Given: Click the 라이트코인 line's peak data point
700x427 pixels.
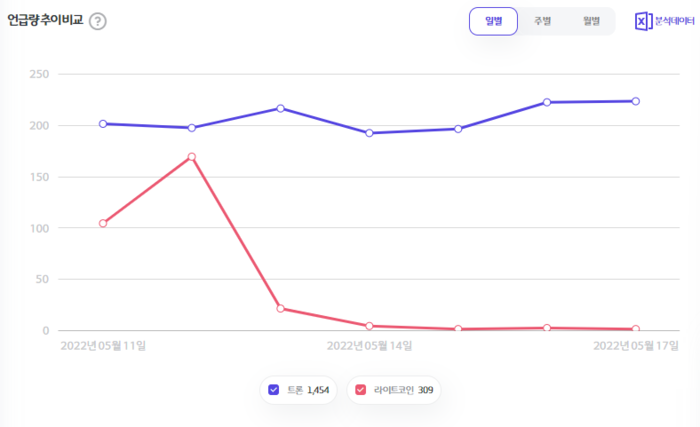Looking at the screenshot, I should (x=191, y=157).
